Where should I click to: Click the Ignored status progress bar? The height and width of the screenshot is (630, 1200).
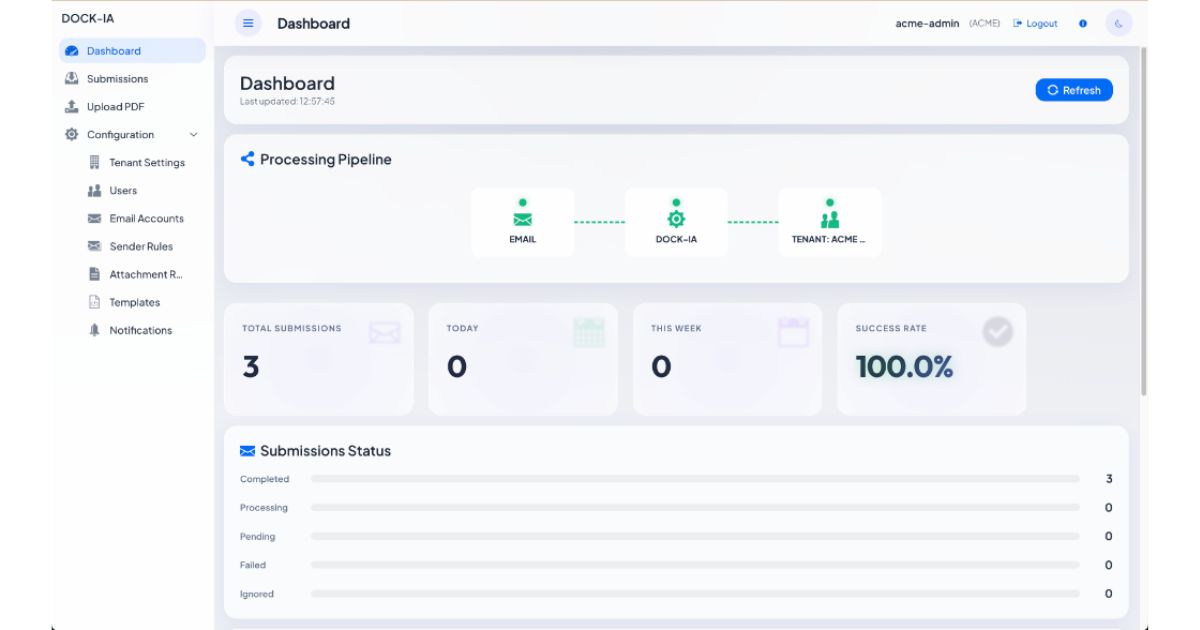point(695,594)
